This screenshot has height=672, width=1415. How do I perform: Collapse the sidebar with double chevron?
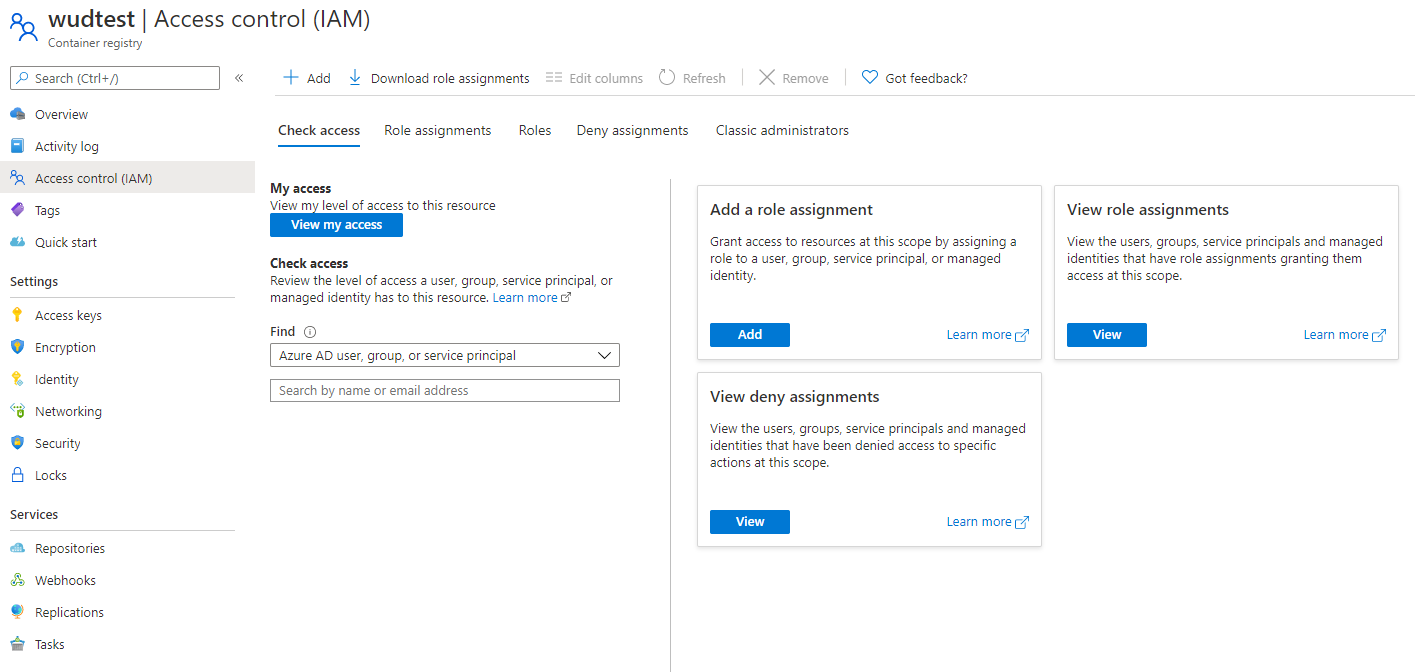pyautogui.click(x=239, y=78)
